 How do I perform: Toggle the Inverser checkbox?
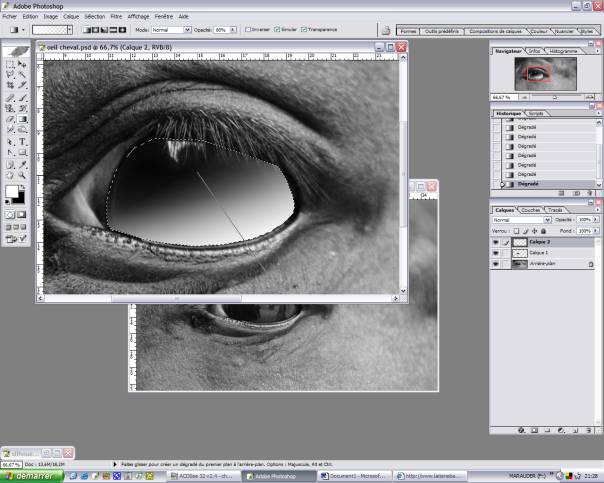[x=248, y=30]
